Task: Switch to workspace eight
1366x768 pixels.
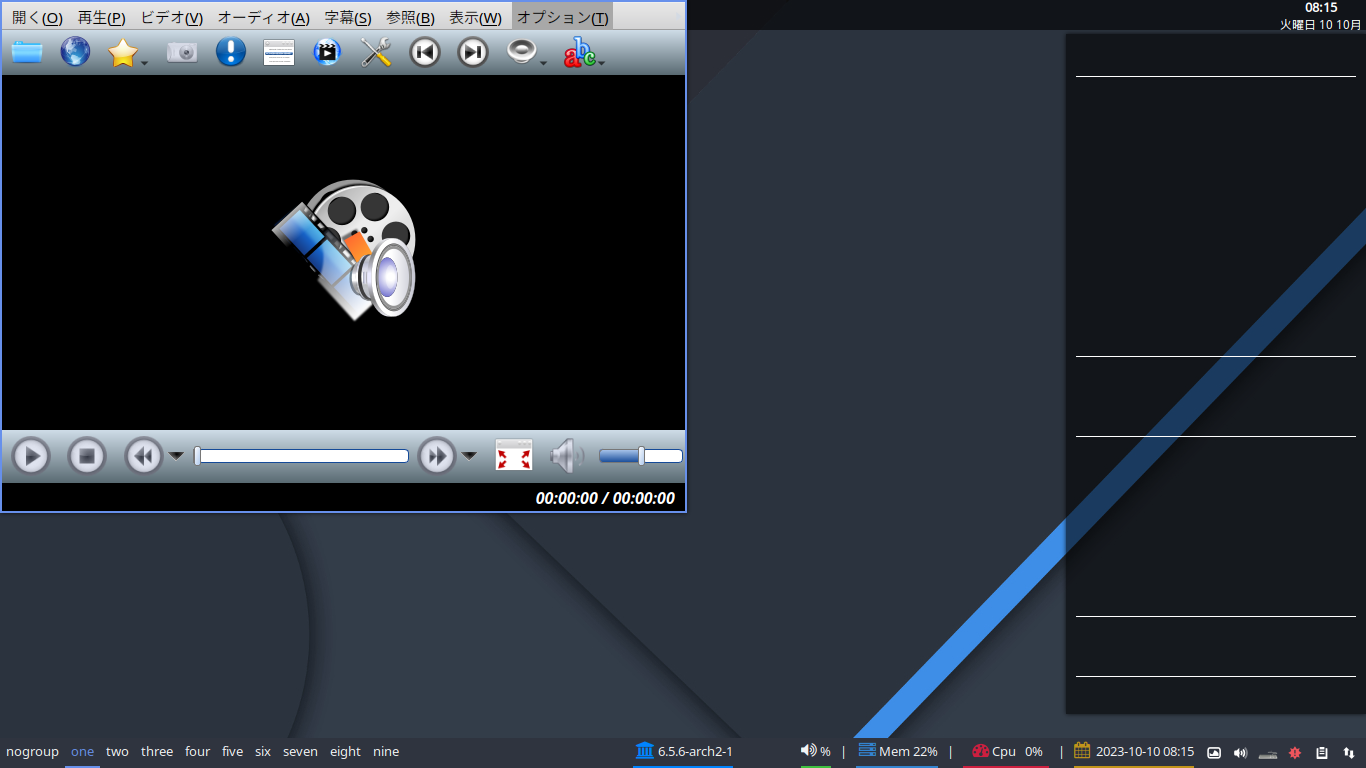Action: (x=345, y=751)
